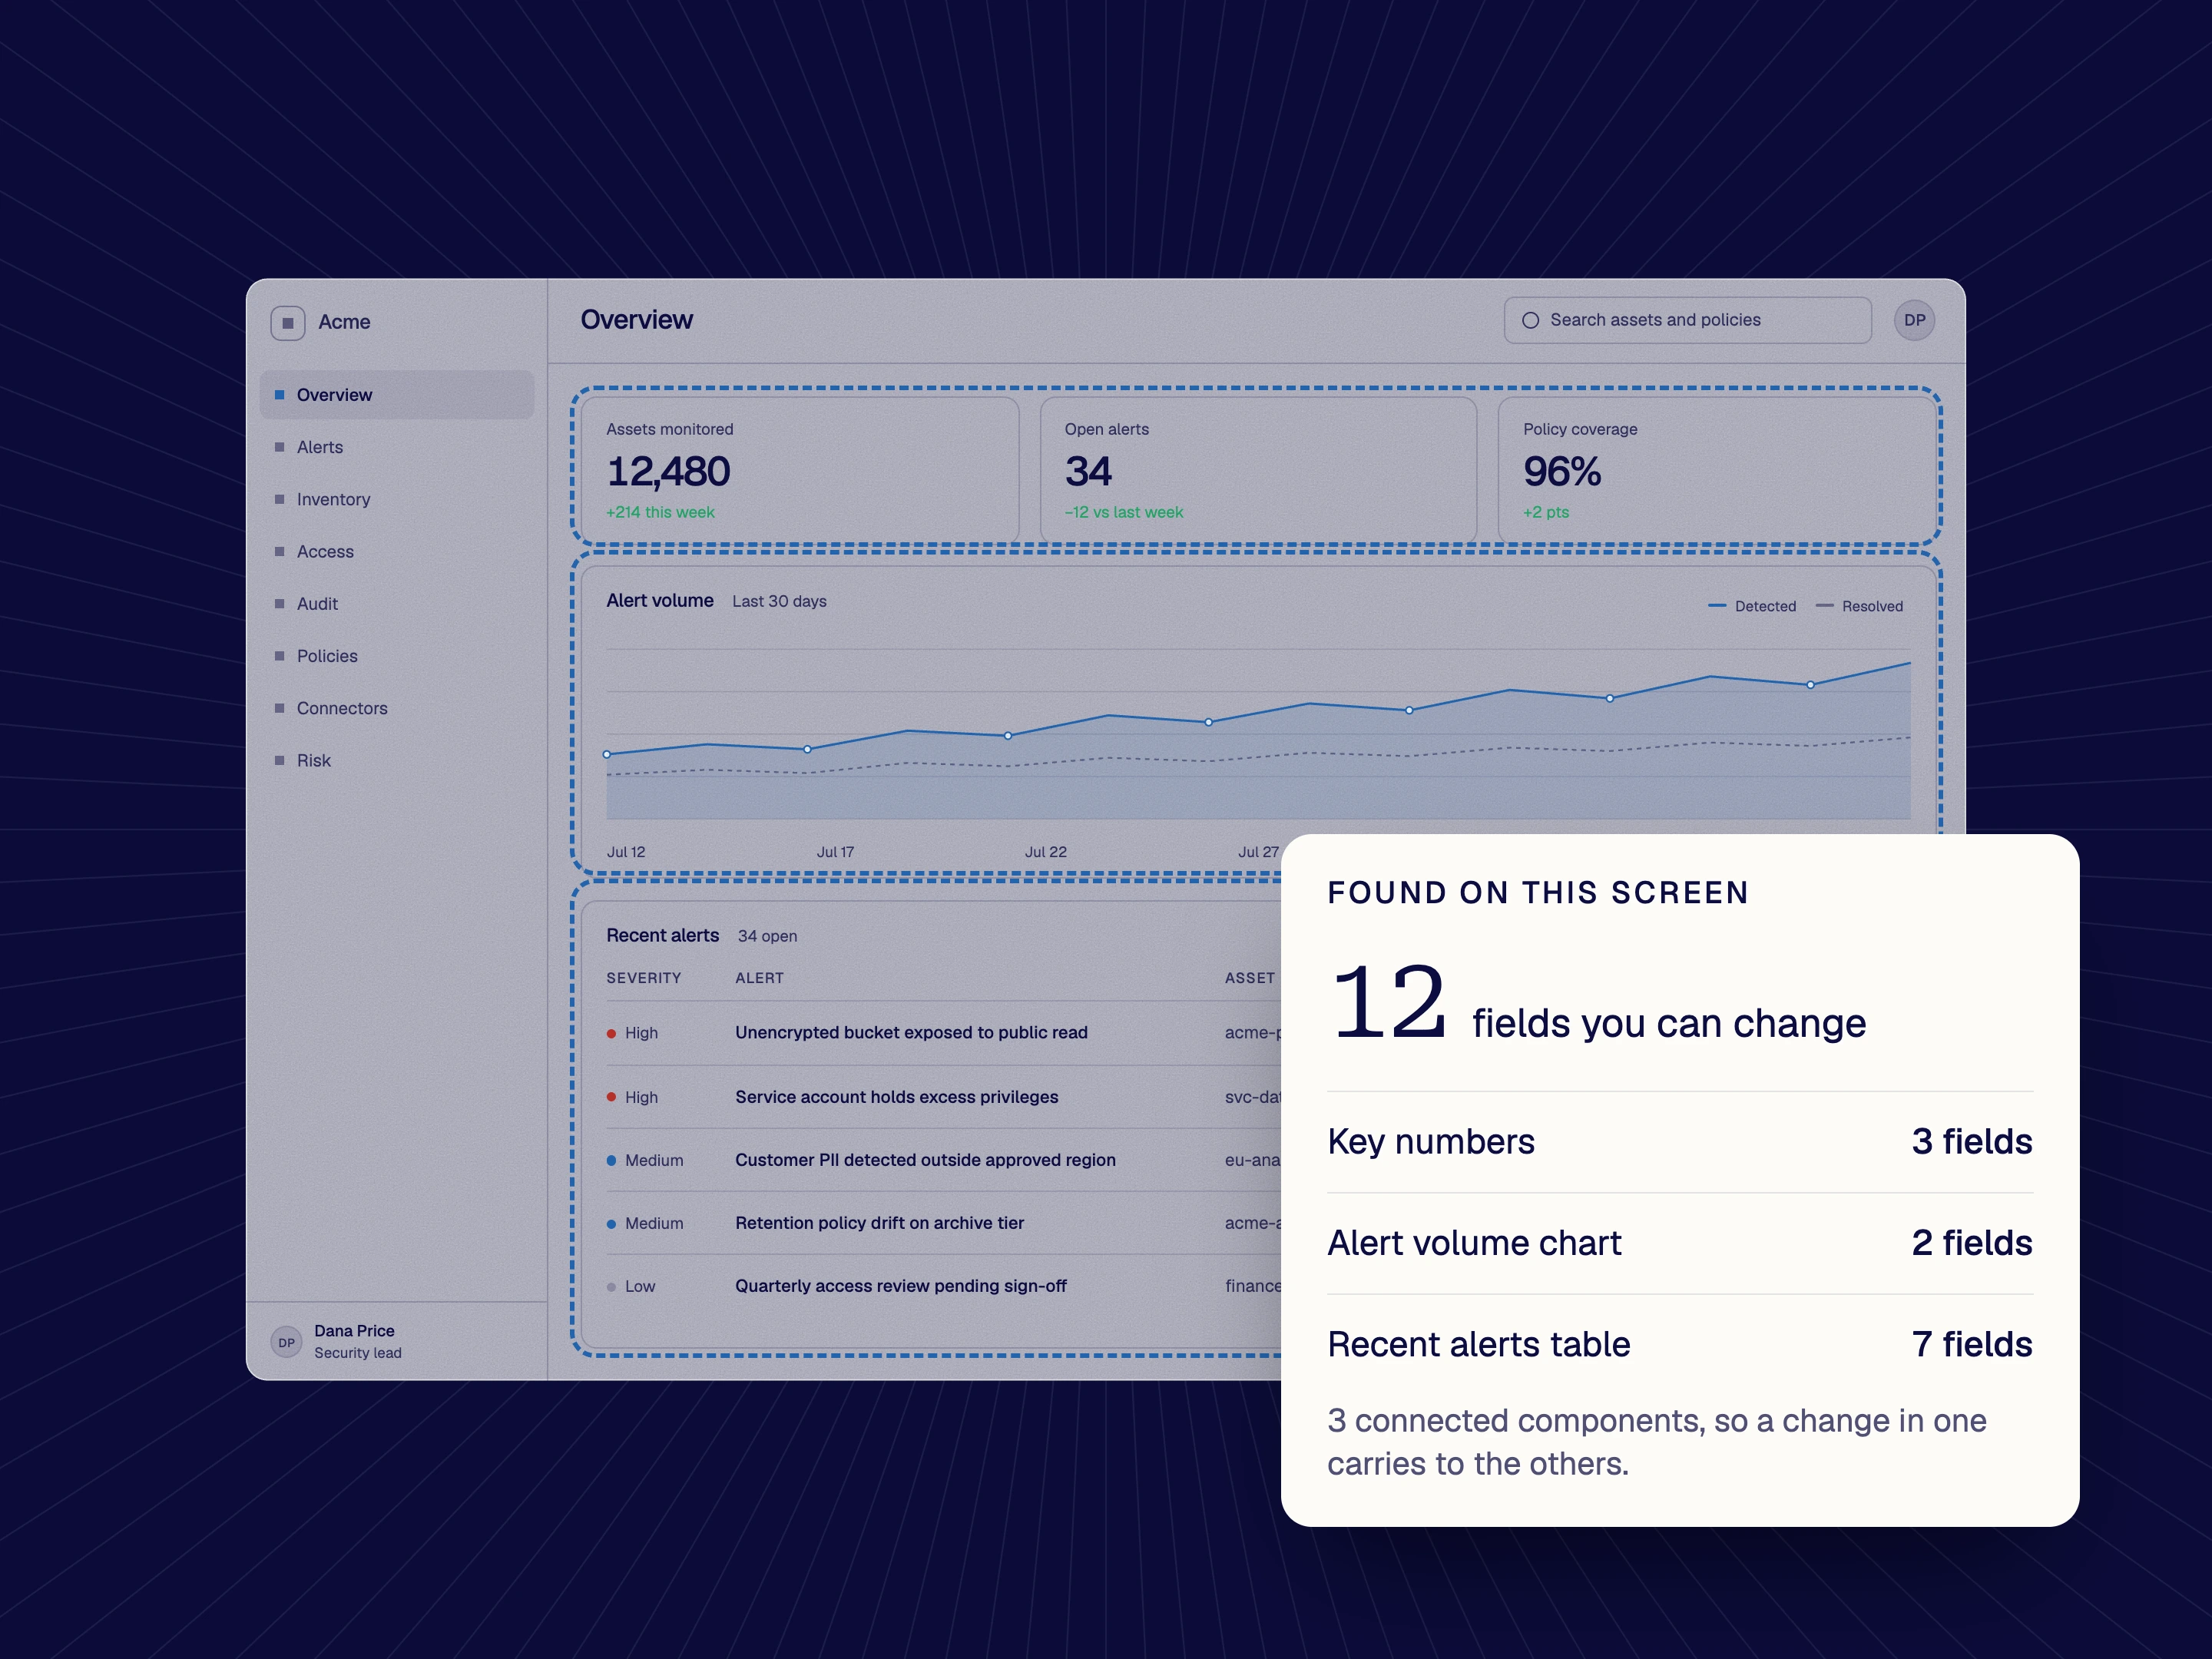Image resolution: width=2212 pixels, height=1659 pixels.
Task: Click the 96% coverage value
Action: (1561, 471)
